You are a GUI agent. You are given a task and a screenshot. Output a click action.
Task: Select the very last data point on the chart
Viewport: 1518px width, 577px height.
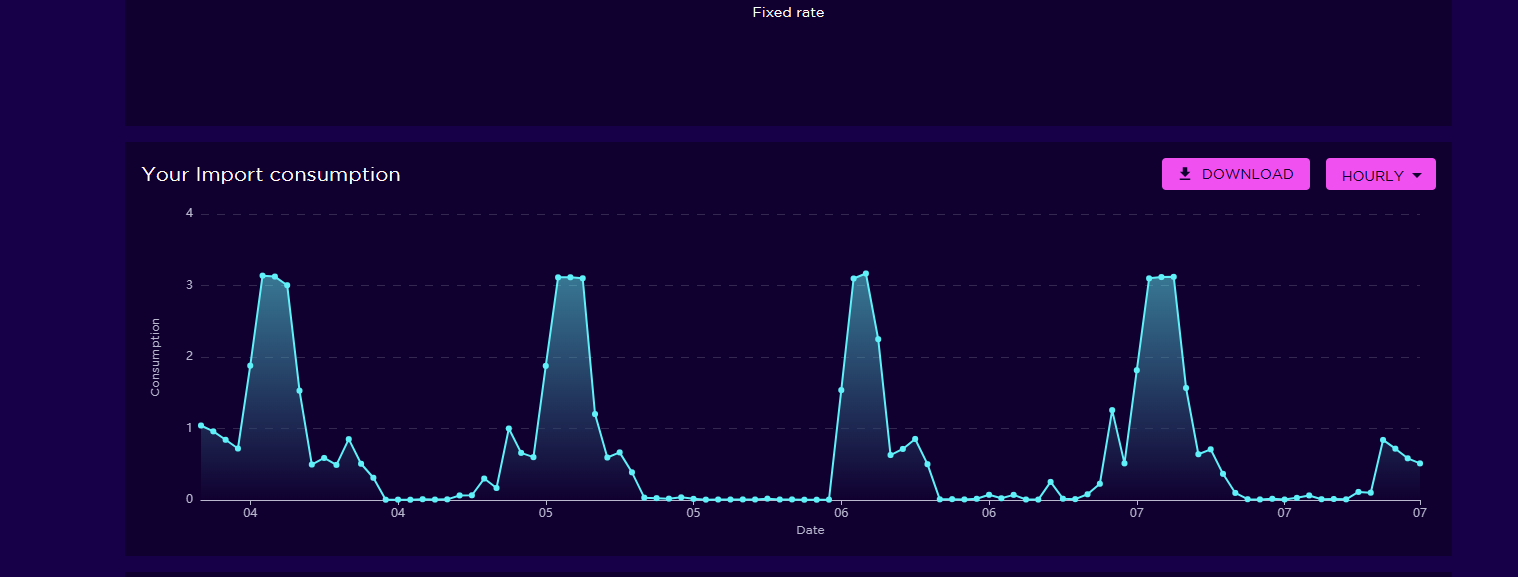1420,463
